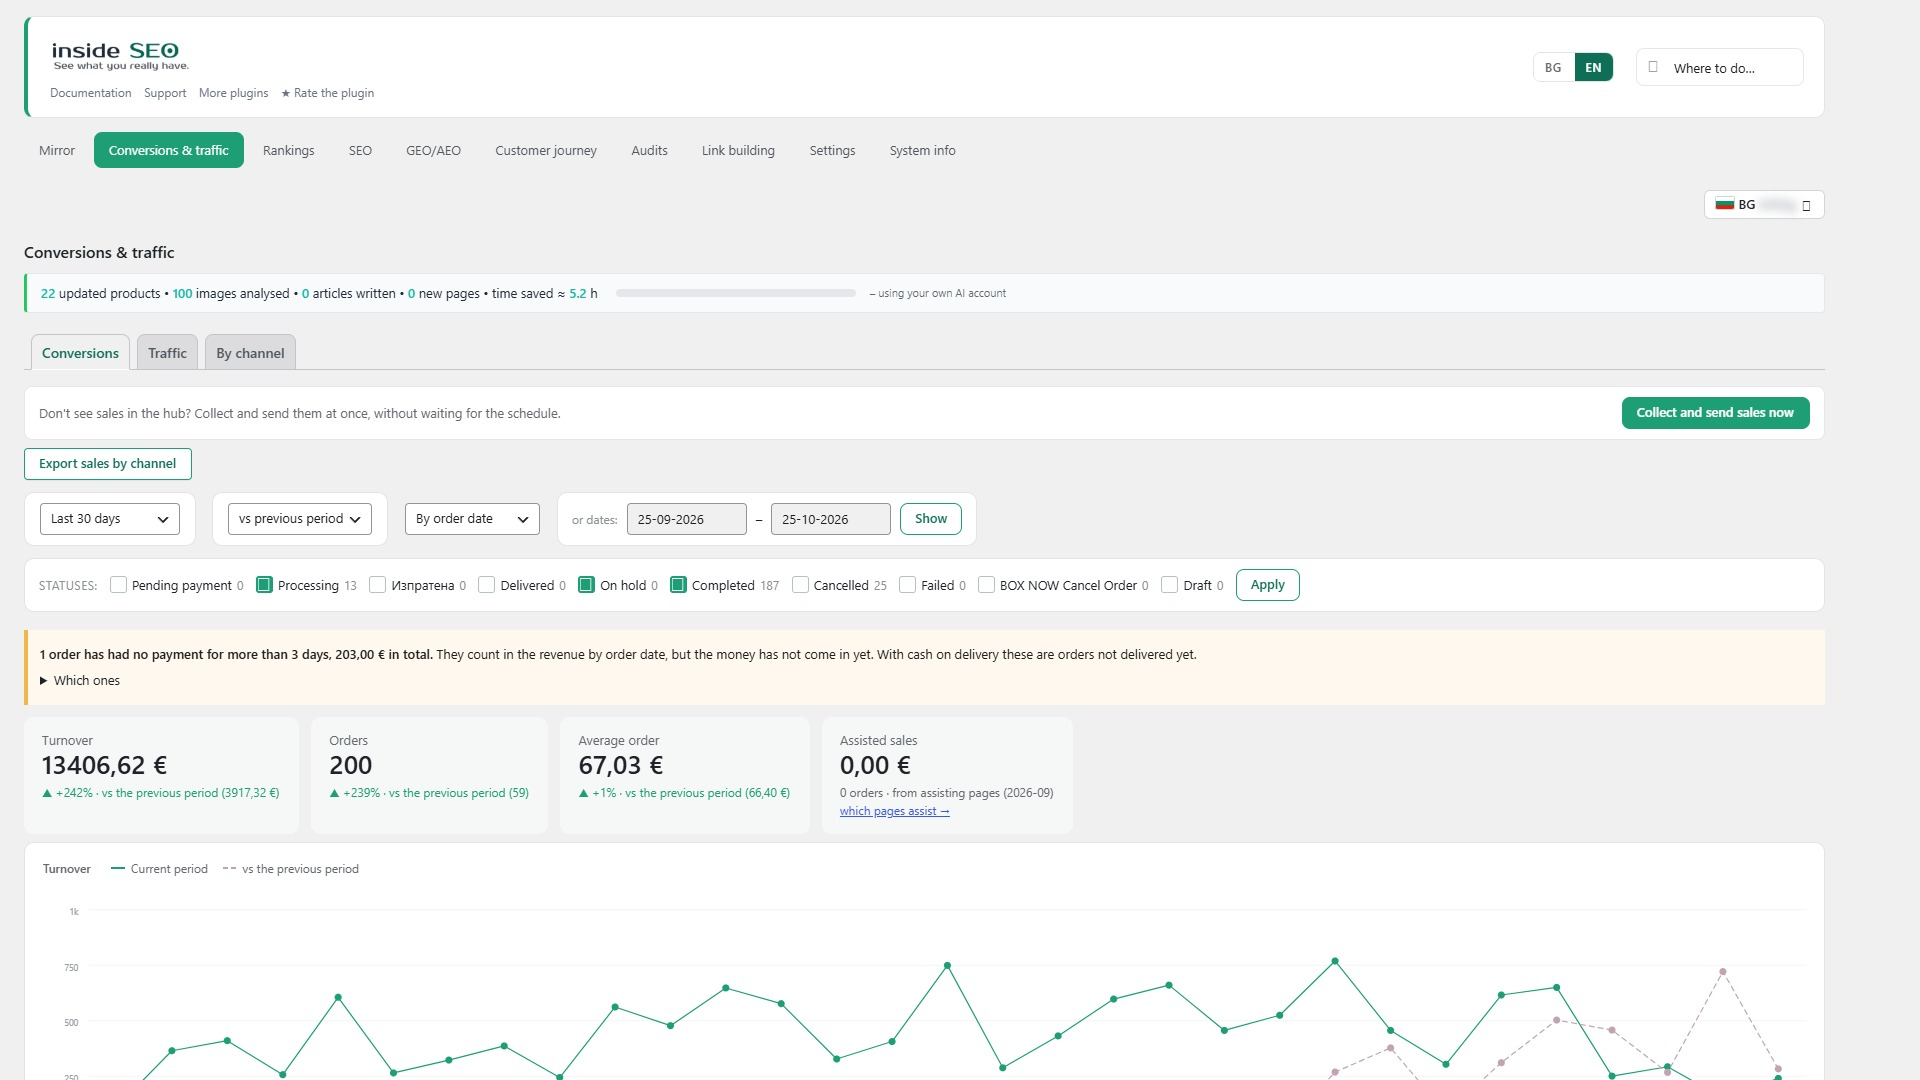
Task: Open the Documentation link
Action: click(90, 93)
